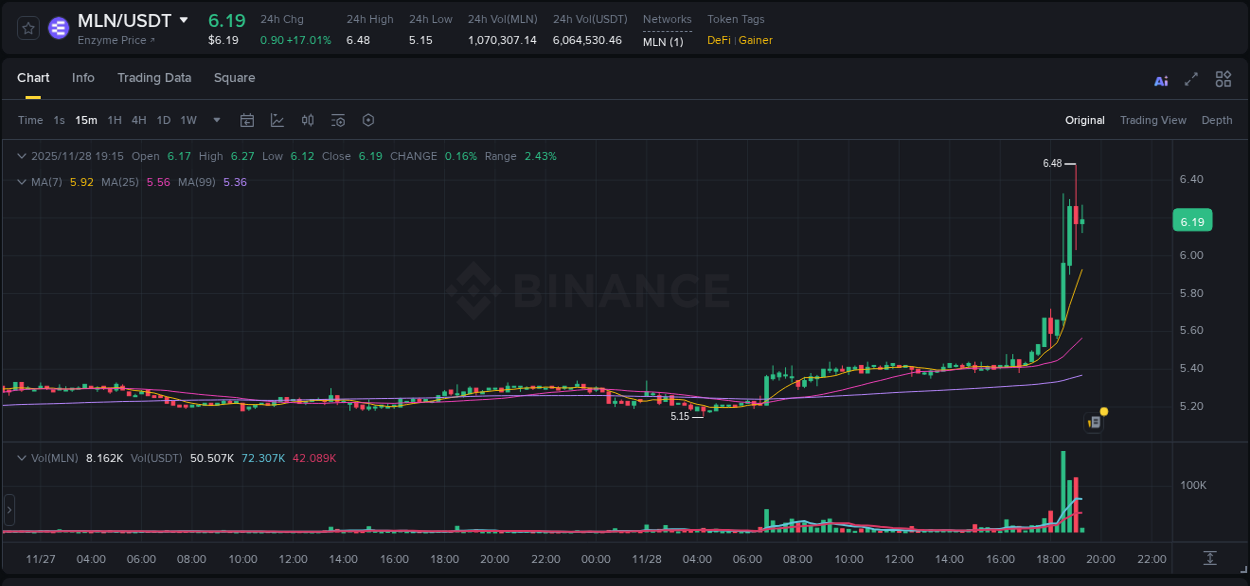Expand the extra timeframes dropdown arrow
1250x586 pixels.
(x=215, y=120)
